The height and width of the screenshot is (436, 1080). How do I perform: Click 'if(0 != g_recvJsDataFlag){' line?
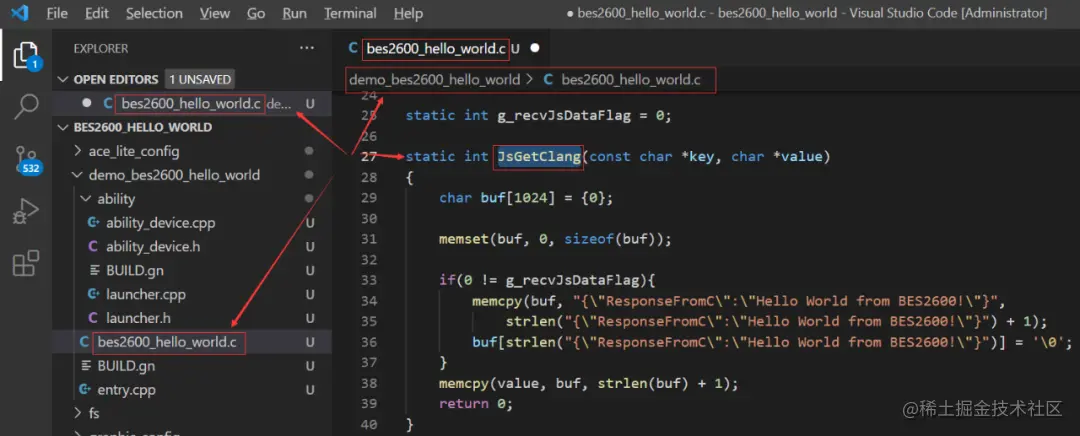(546, 280)
